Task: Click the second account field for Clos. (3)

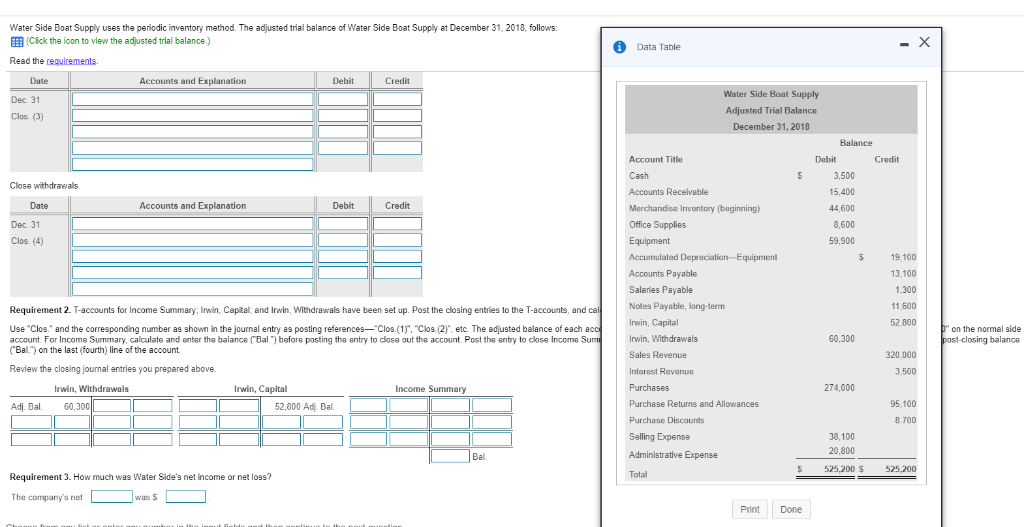Action: coord(193,116)
